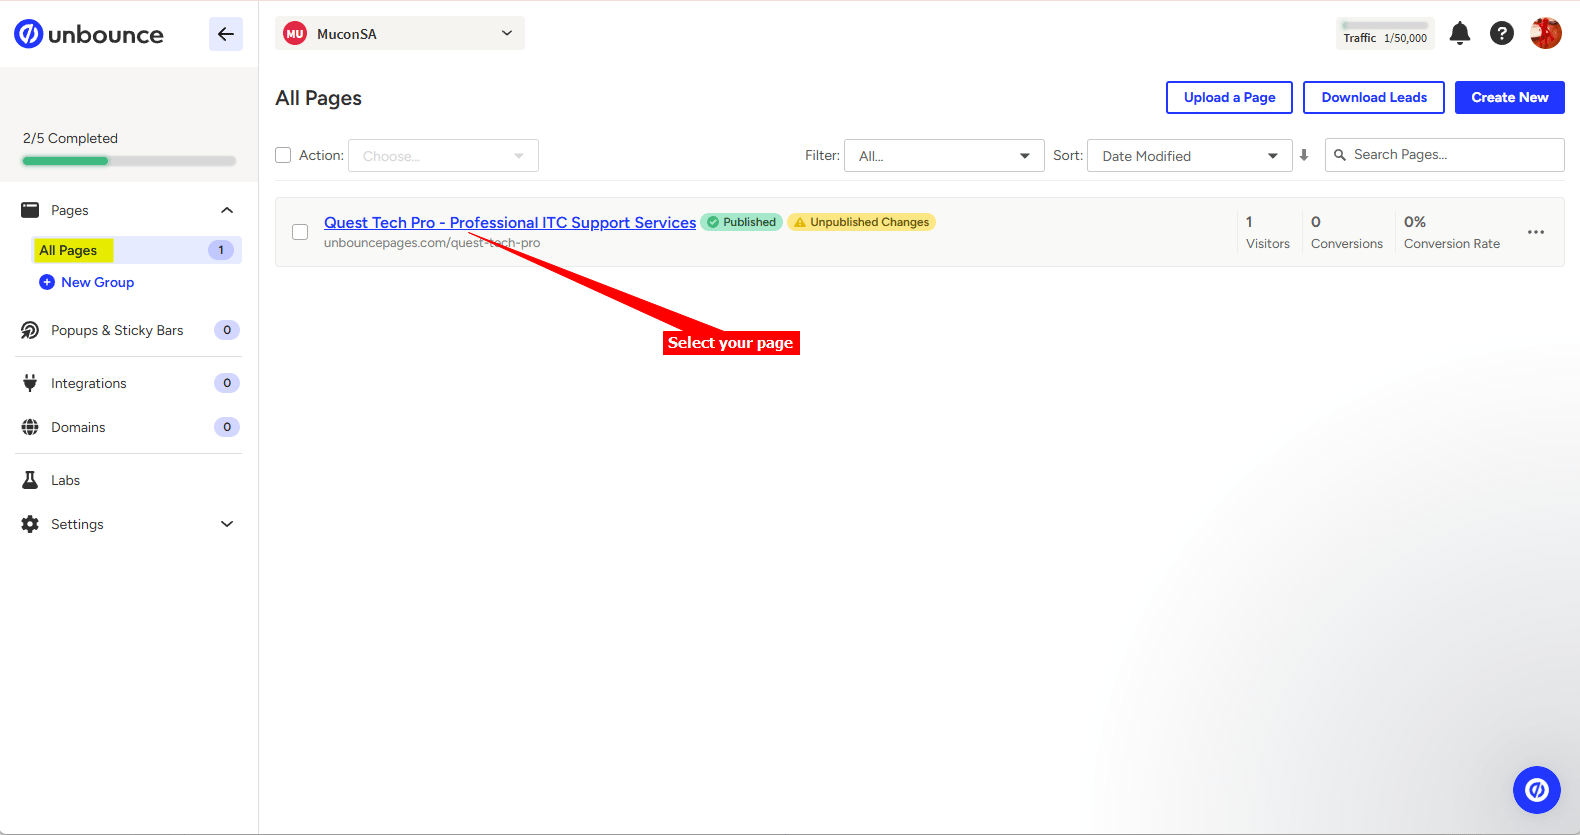The image size is (1580, 835).
Task: Click the 0 Conversions stat
Action: [x=1347, y=232]
